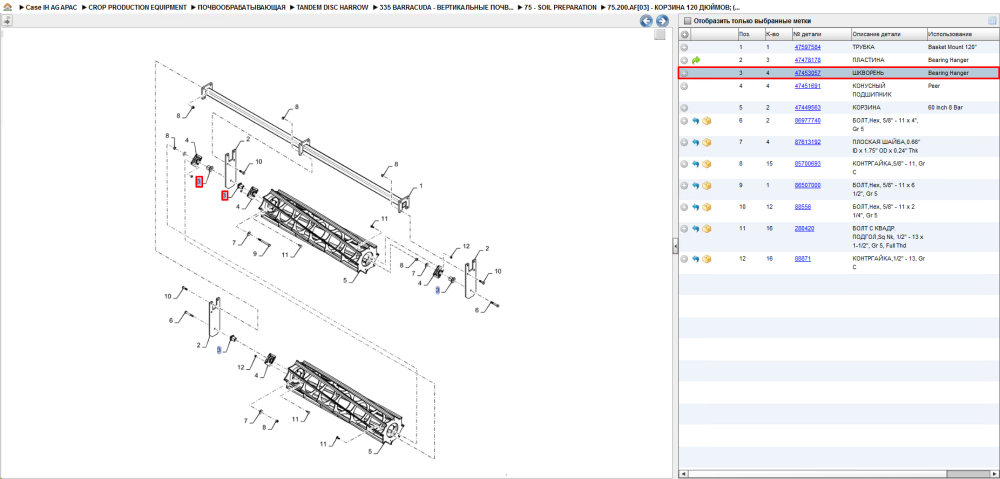Open part number link 86507000
The image size is (1000, 479).
(x=807, y=186)
